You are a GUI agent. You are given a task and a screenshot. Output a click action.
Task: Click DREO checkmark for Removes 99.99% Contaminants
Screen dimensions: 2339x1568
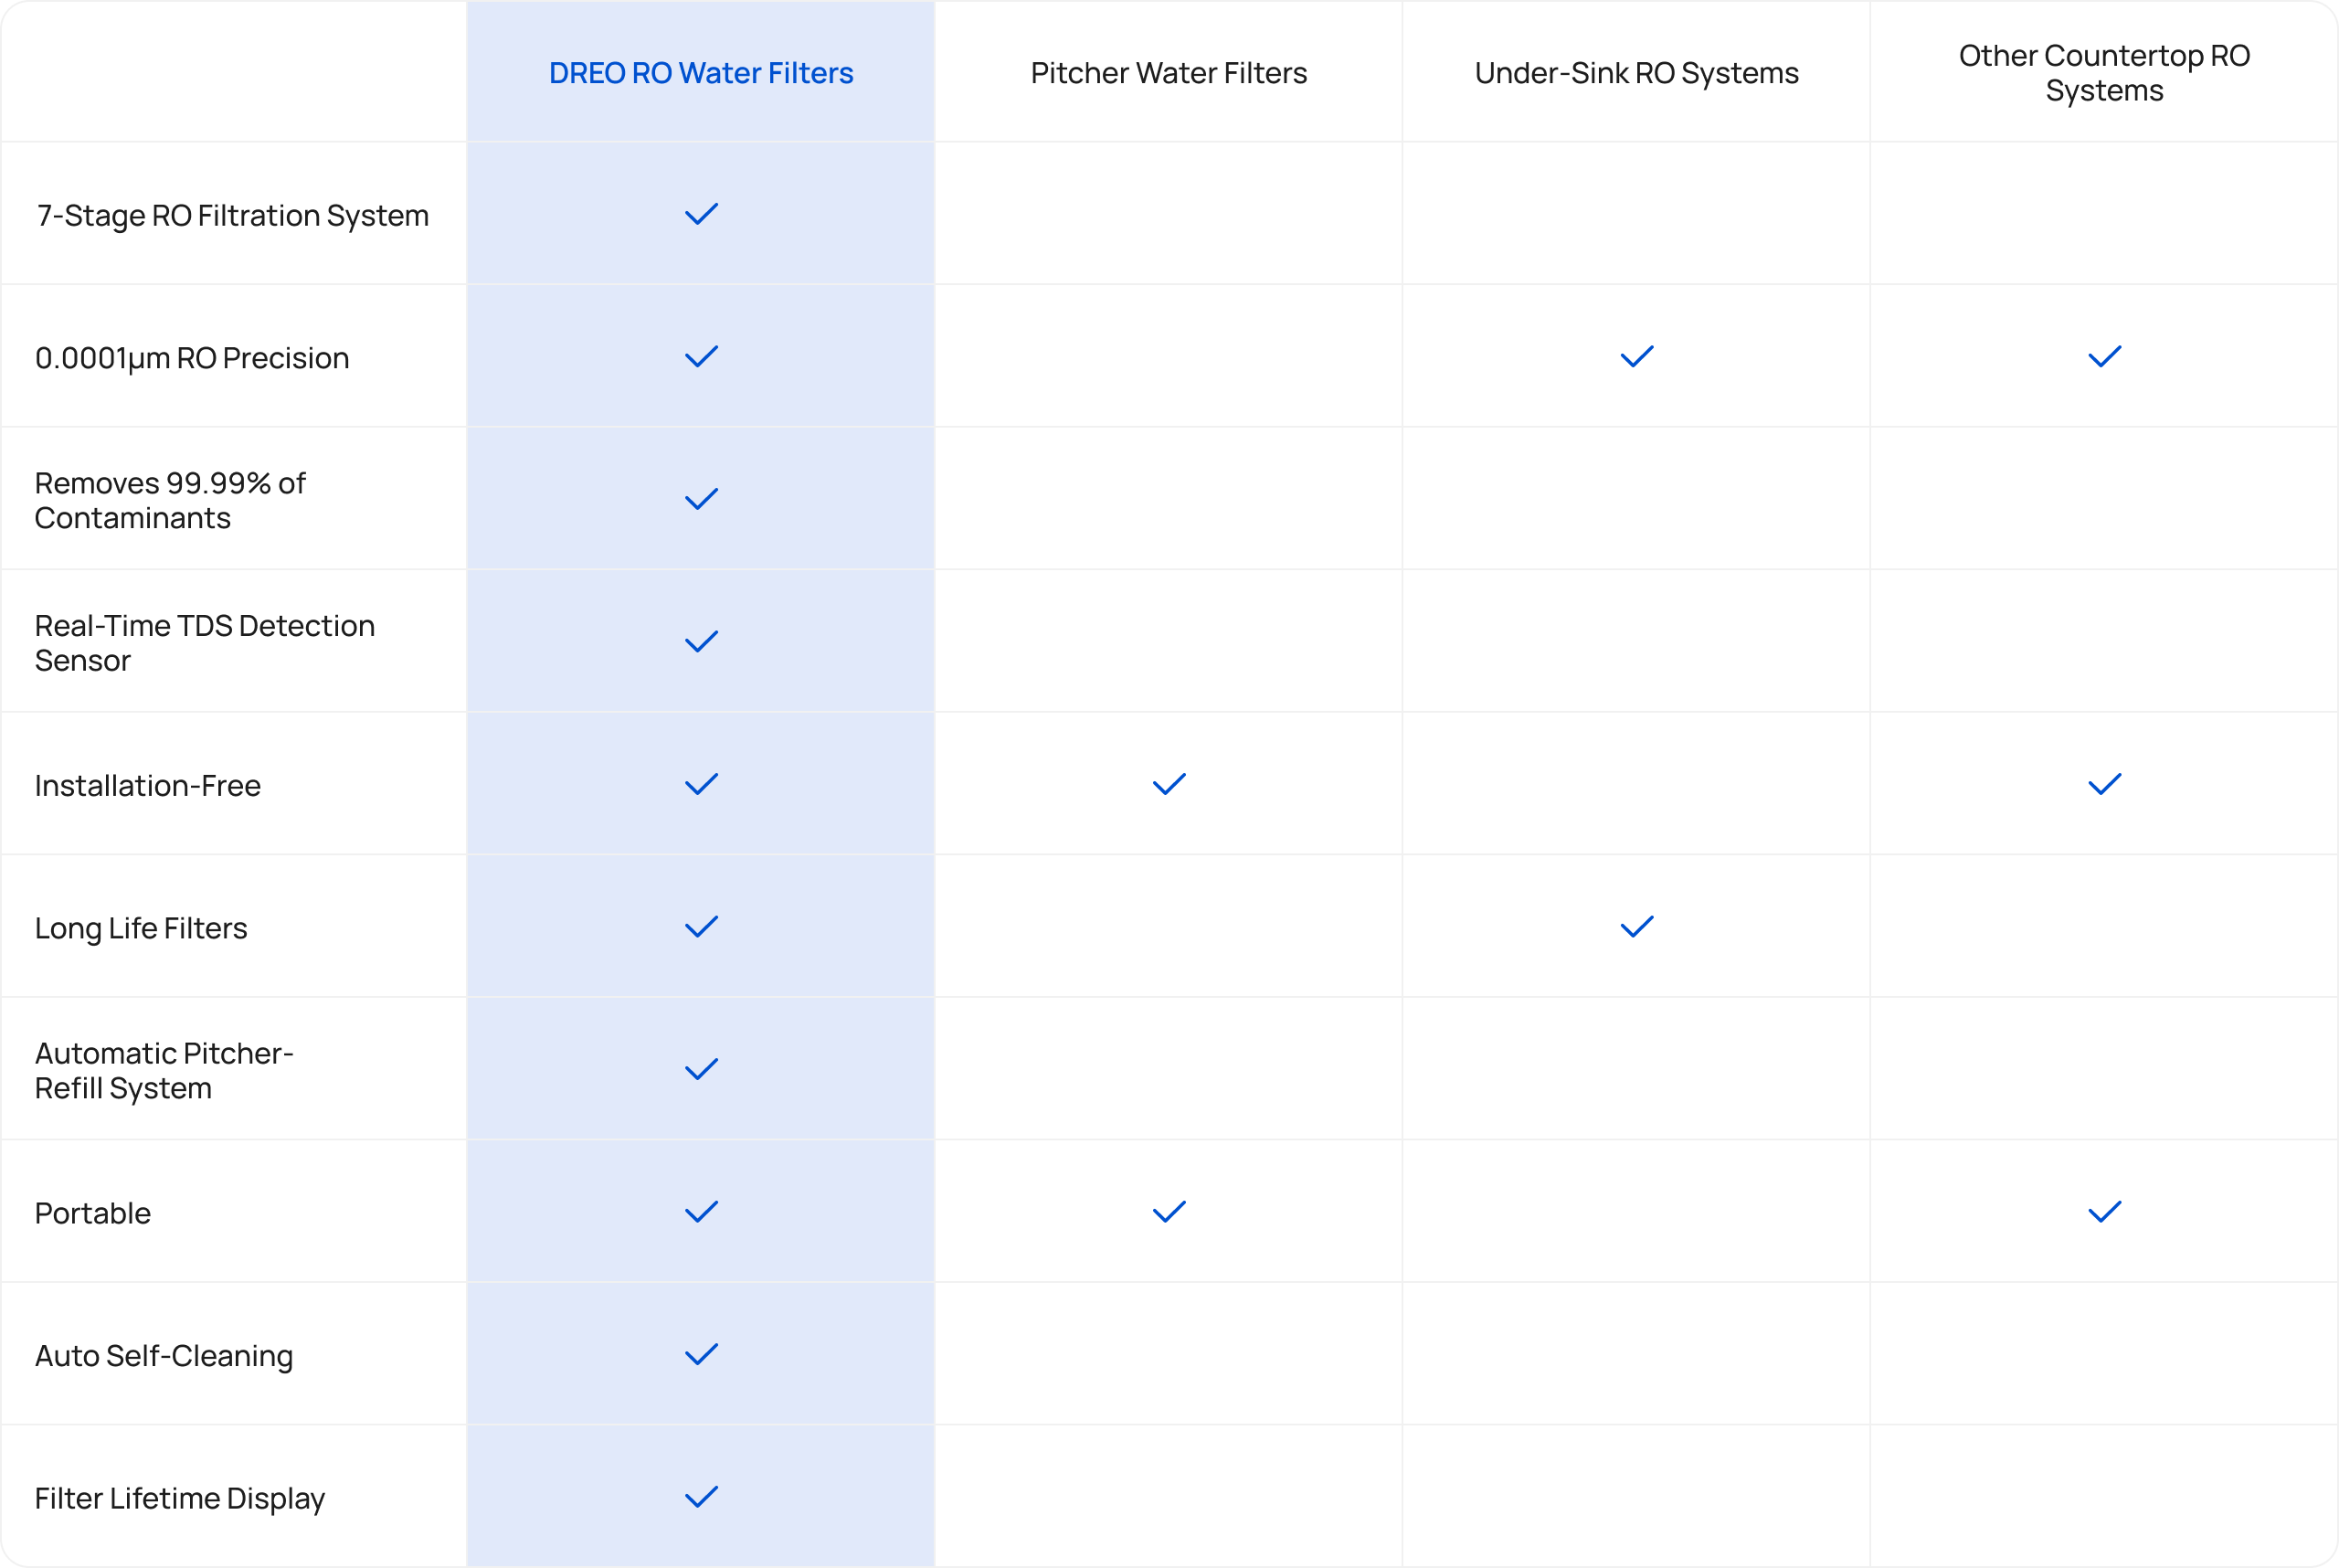(701, 499)
